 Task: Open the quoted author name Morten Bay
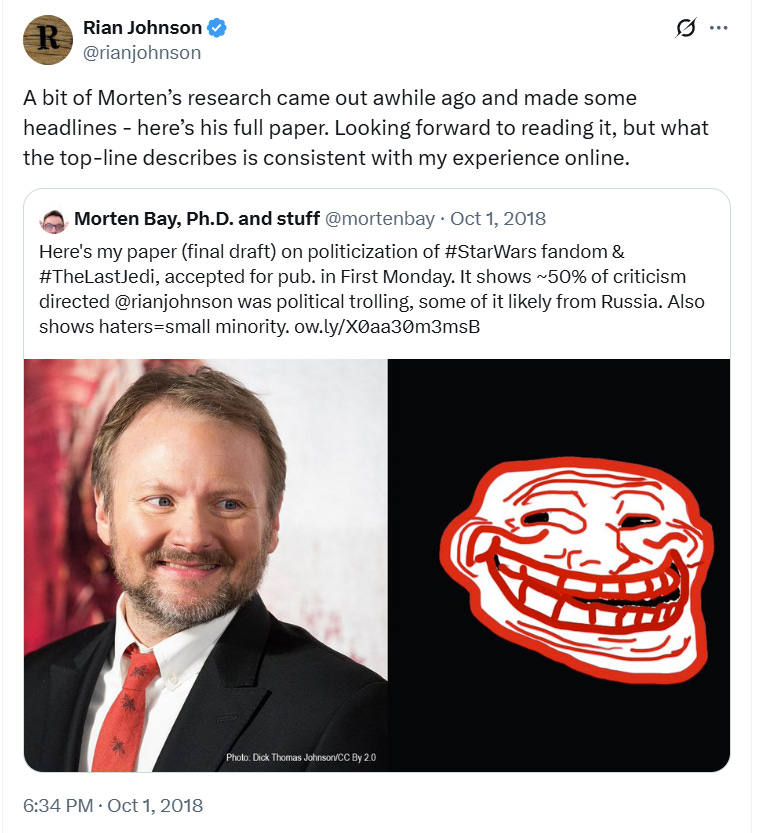[197, 219]
